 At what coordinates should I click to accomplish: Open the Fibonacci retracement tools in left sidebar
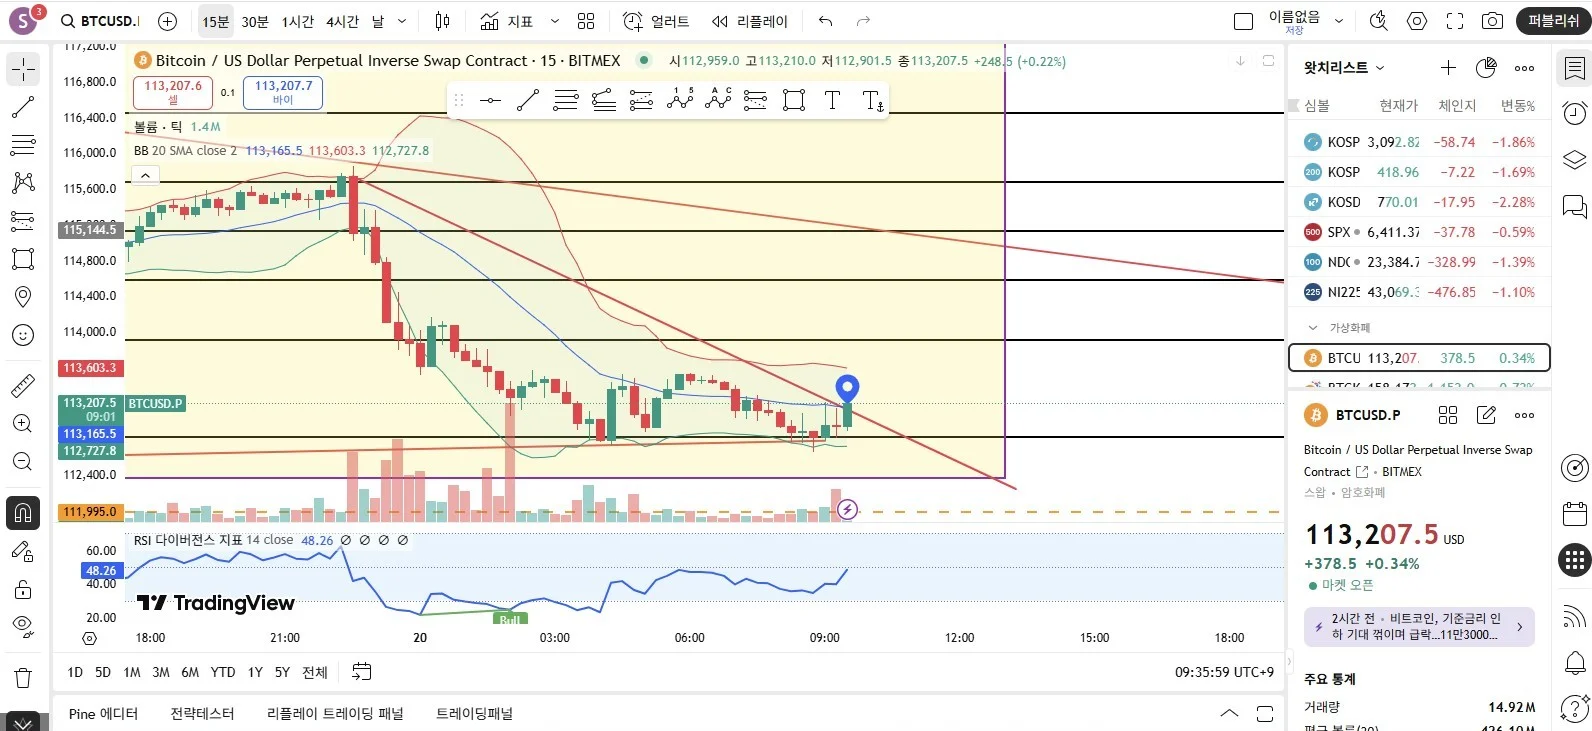tap(23, 145)
